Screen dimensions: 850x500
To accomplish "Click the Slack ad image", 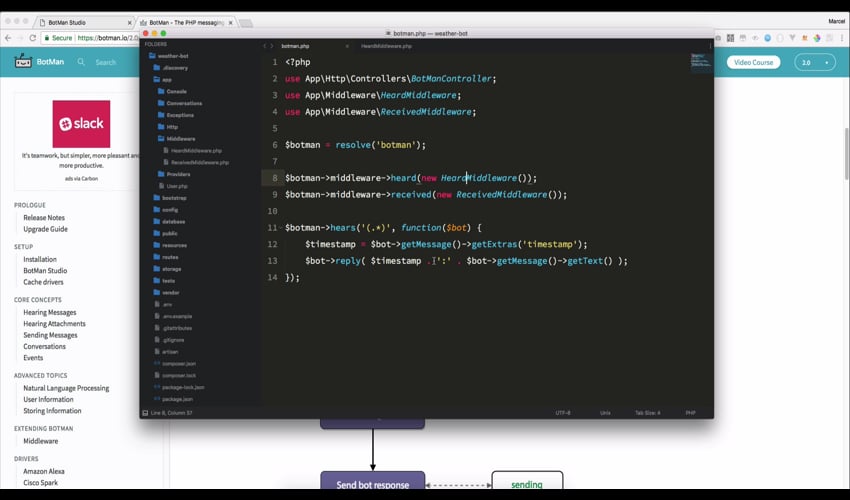I will click(81, 124).
